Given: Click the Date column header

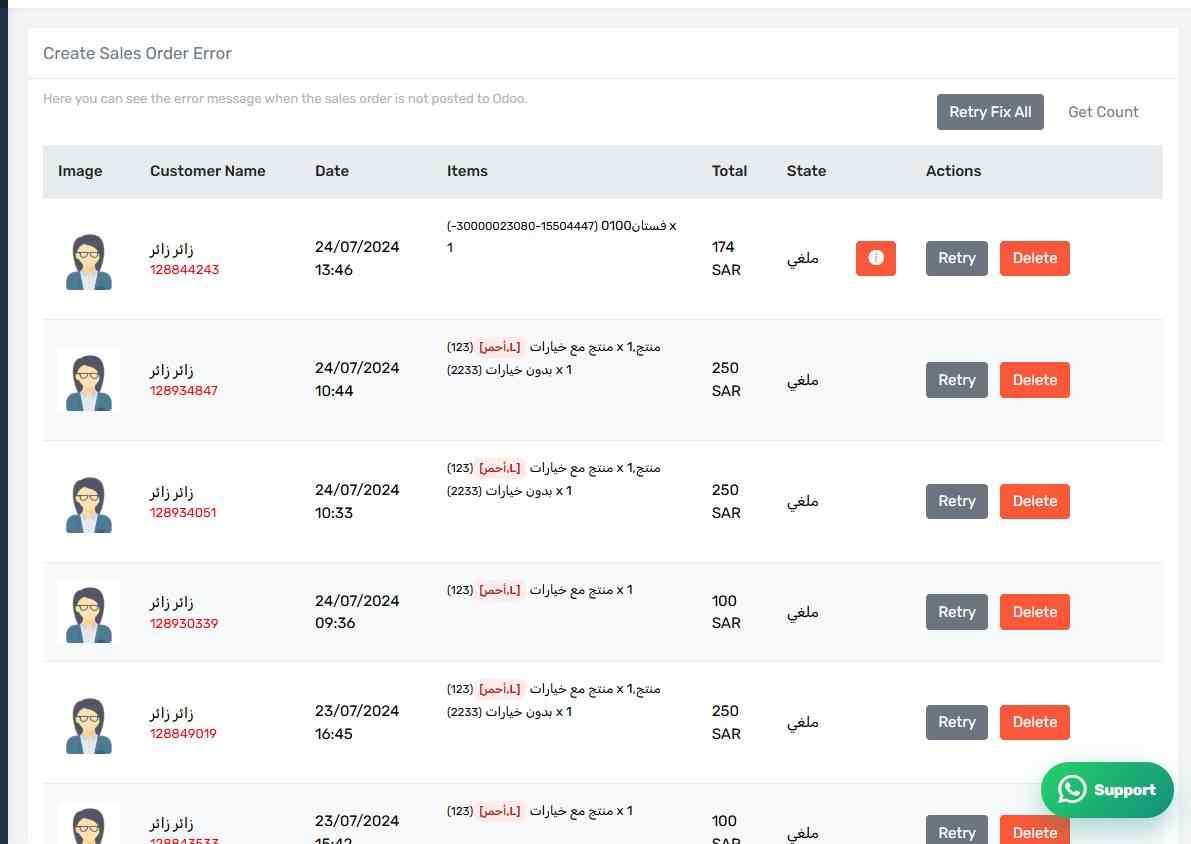Looking at the screenshot, I should 332,171.
